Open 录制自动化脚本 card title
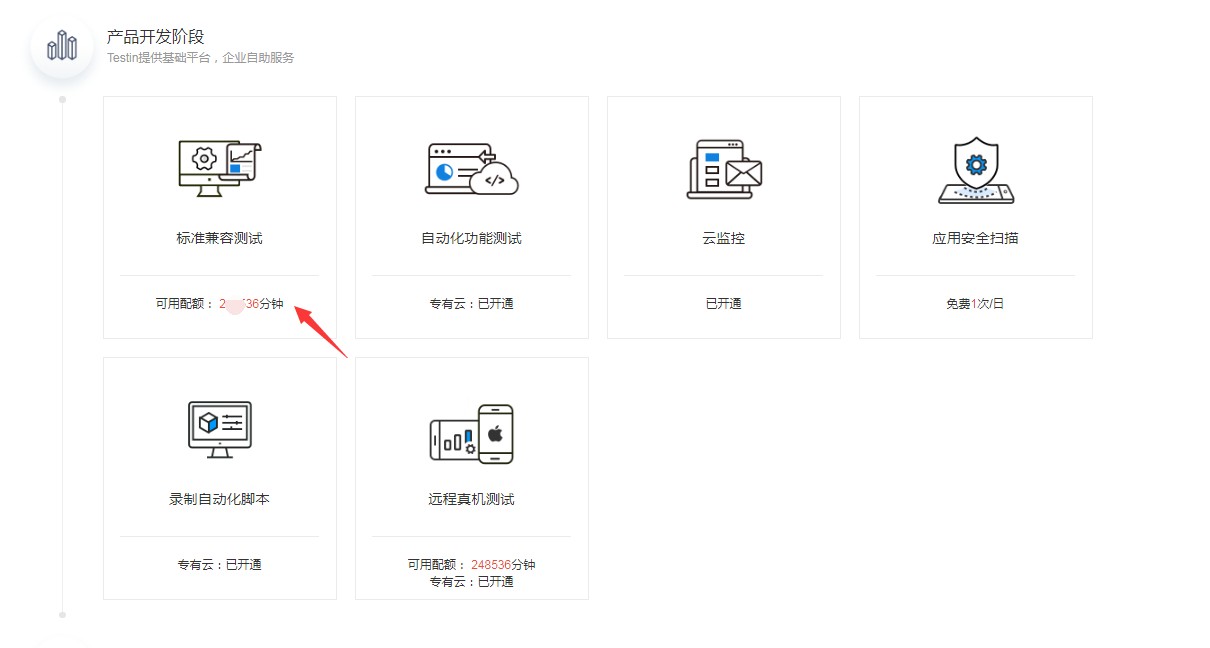 tap(220, 499)
